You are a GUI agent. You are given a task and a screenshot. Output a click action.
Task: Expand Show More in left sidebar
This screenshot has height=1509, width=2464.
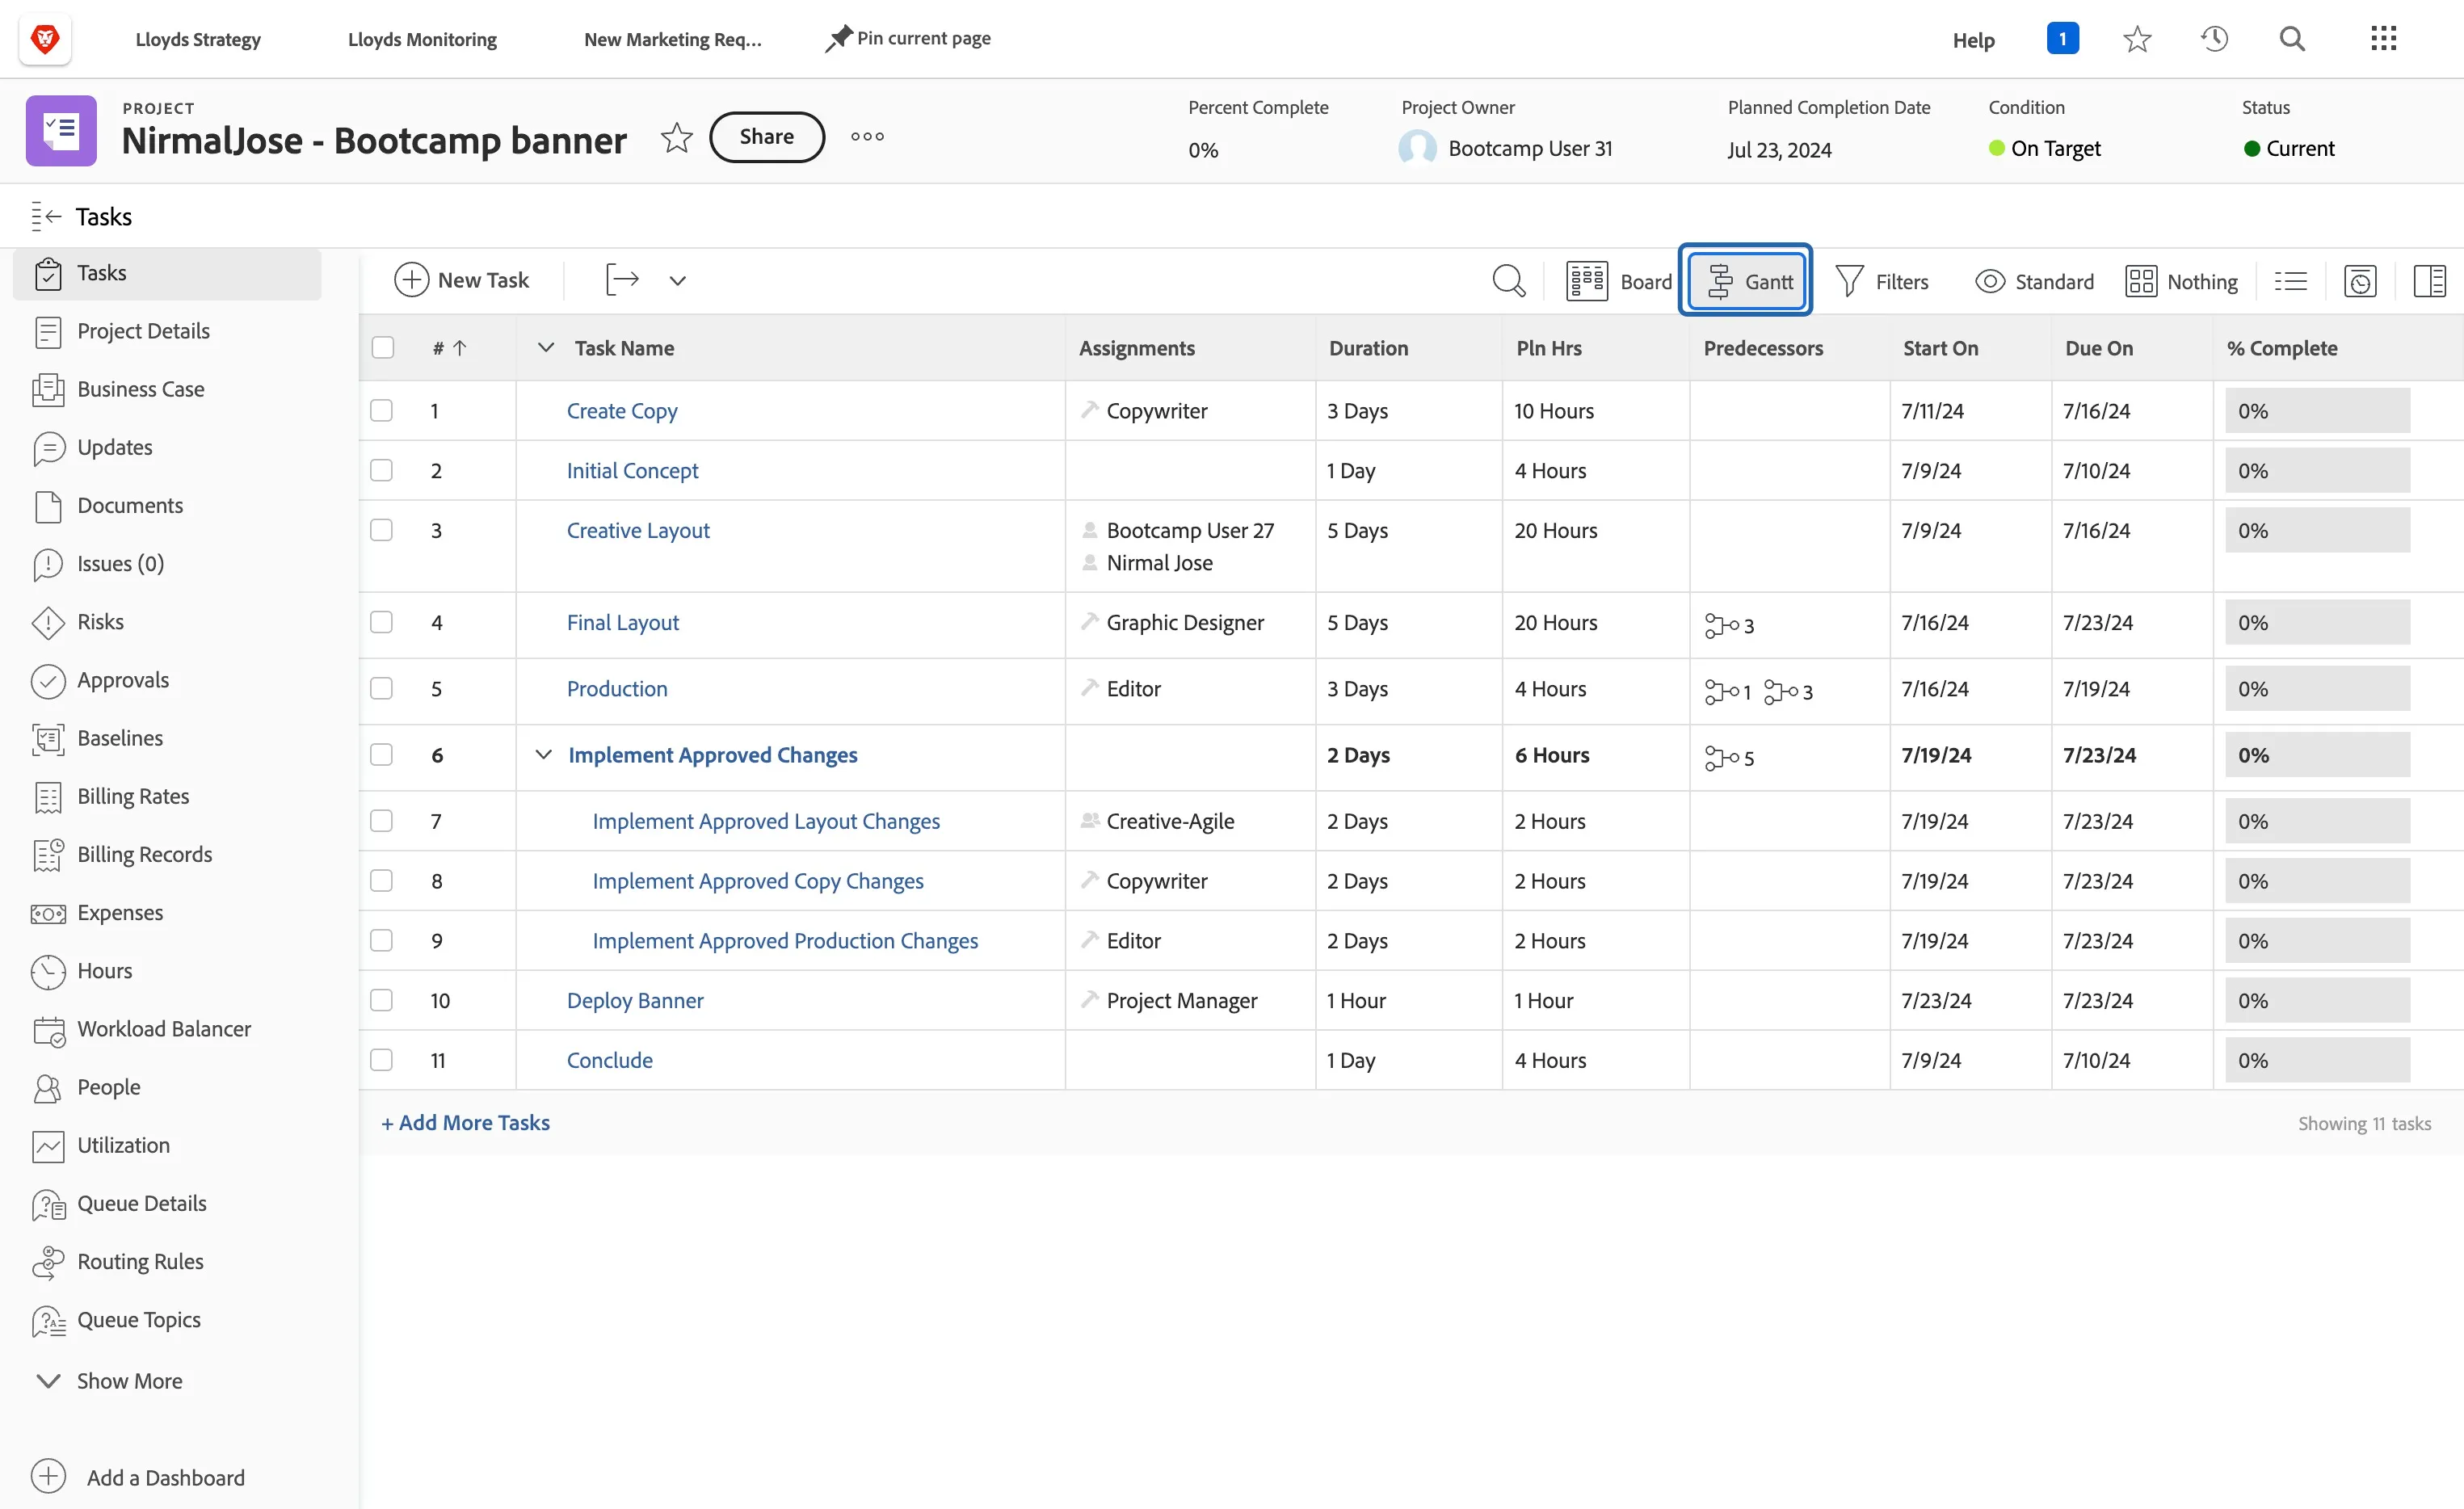pyautogui.click(x=110, y=1381)
